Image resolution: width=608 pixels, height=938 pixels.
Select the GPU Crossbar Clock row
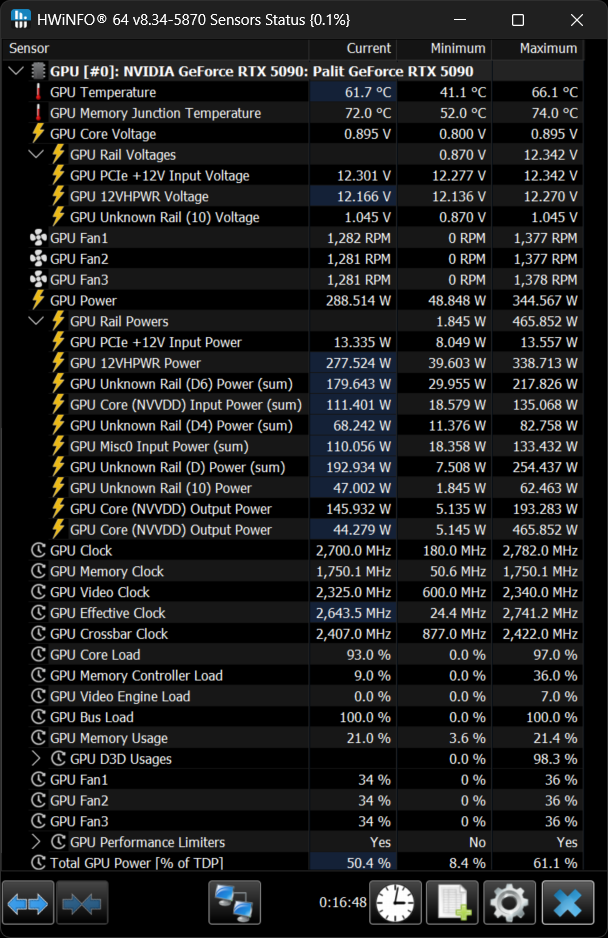tap(293, 634)
